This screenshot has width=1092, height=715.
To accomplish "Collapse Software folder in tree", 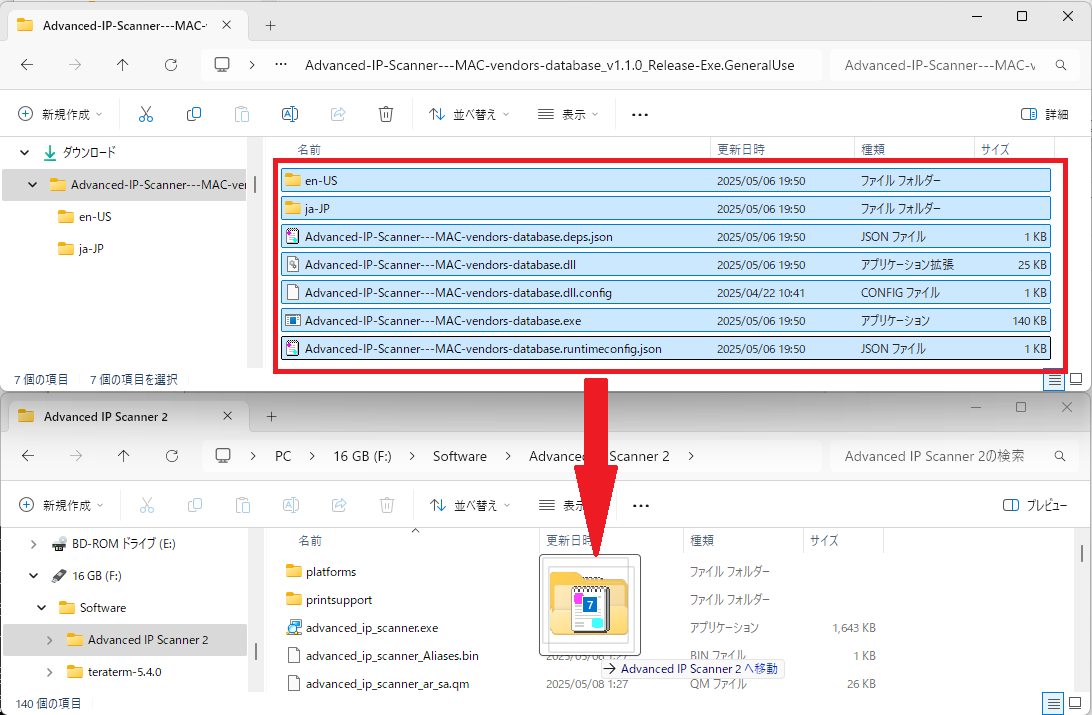I will tap(42, 608).
